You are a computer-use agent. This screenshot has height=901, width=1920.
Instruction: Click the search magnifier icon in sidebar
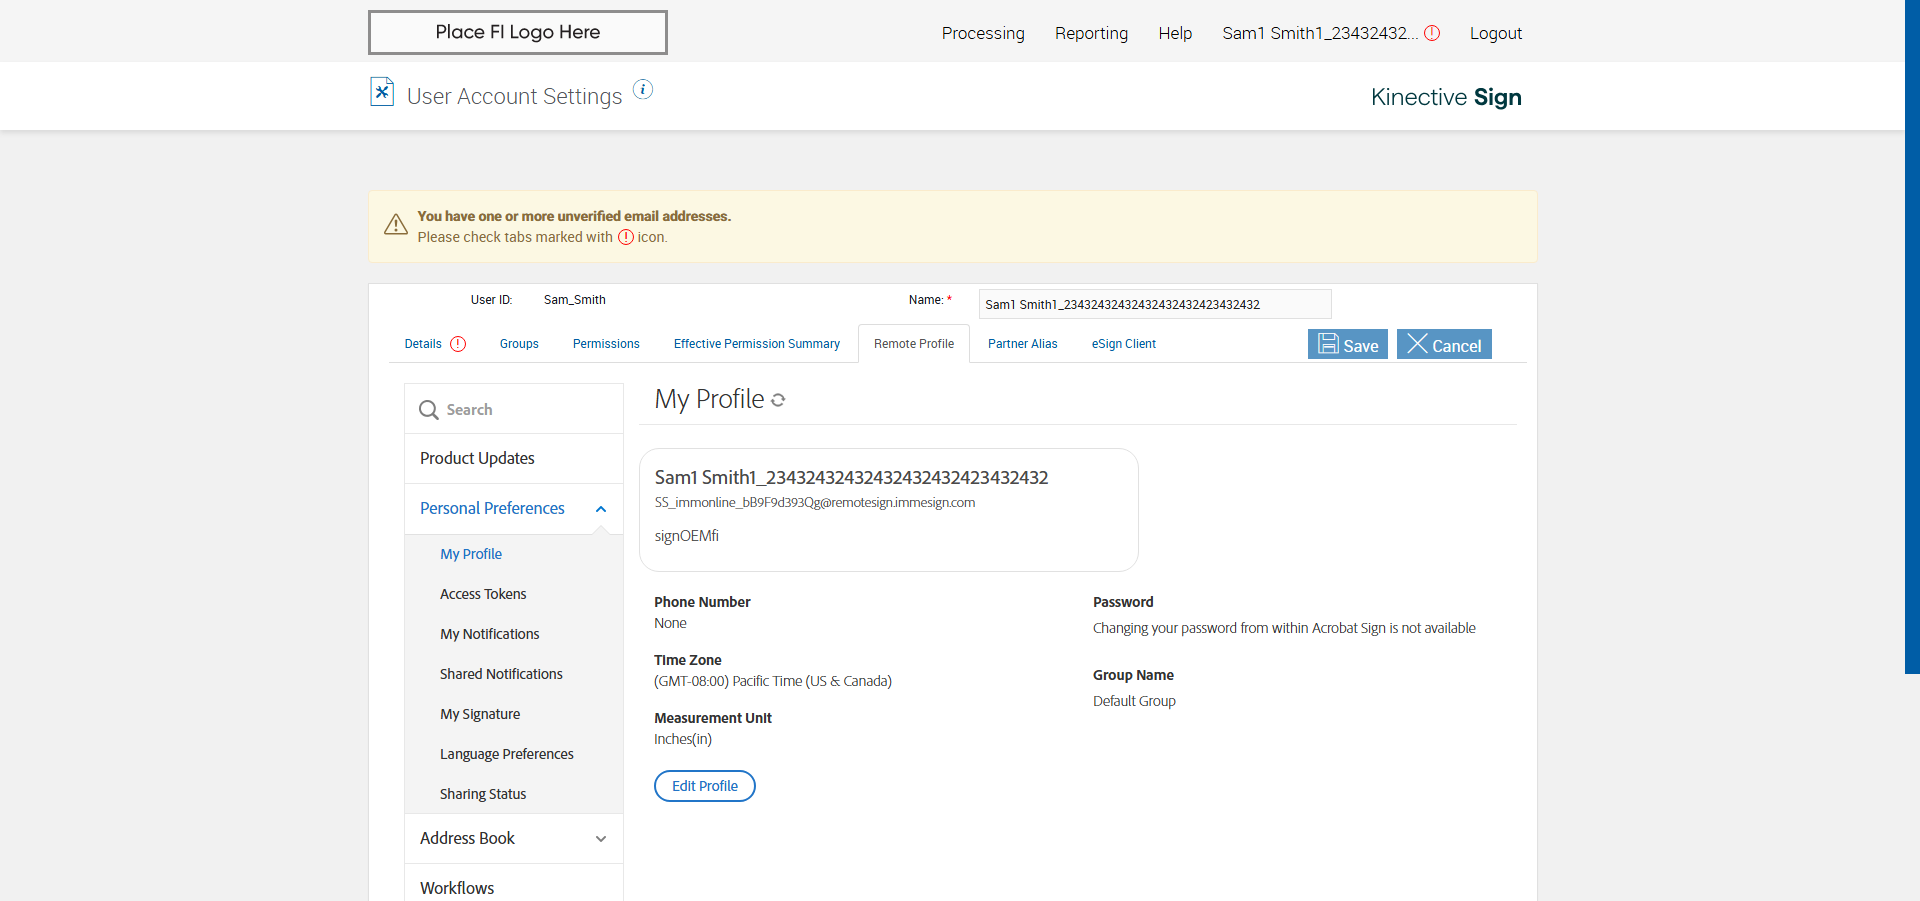(x=429, y=410)
